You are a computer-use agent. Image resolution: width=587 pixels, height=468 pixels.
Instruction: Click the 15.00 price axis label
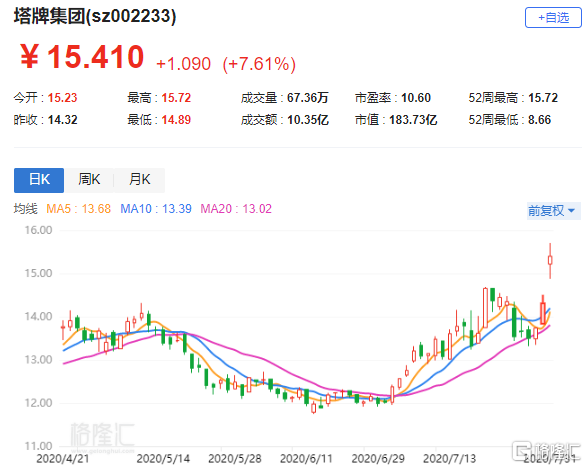tap(38, 273)
